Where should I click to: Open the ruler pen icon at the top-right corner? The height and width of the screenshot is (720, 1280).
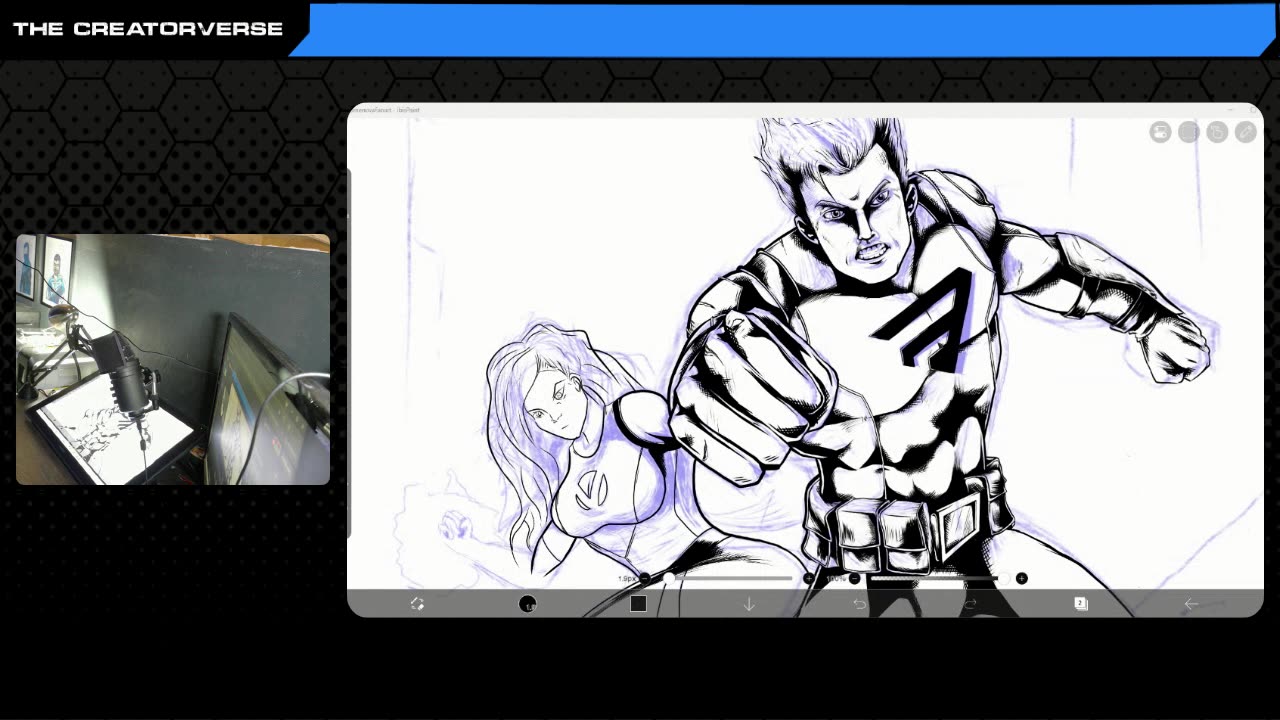tap(1245, 132)
